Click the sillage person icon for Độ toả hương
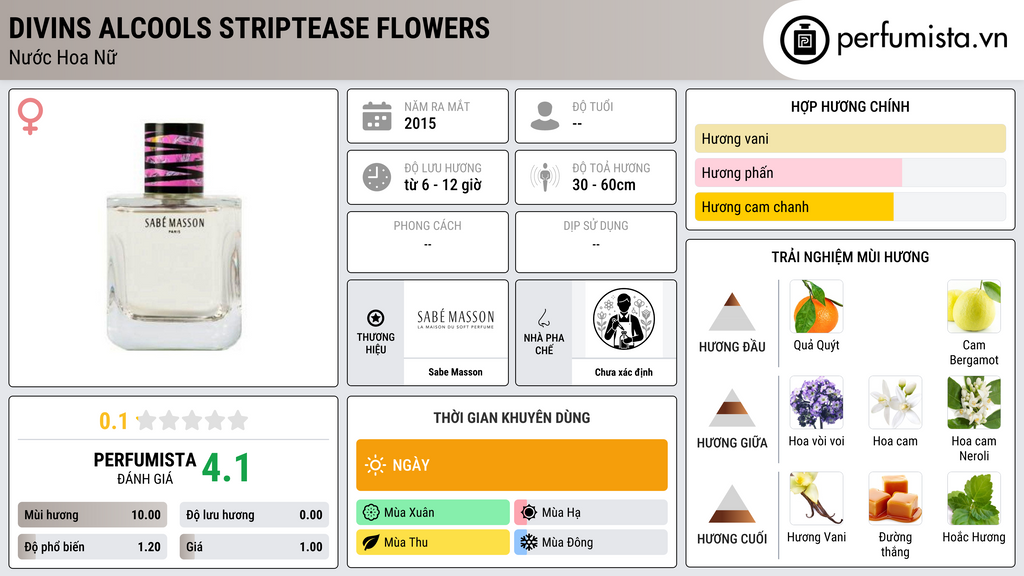Image resolution: width=1024 pixels, height=576 pixels. click(x=545, y=177)
